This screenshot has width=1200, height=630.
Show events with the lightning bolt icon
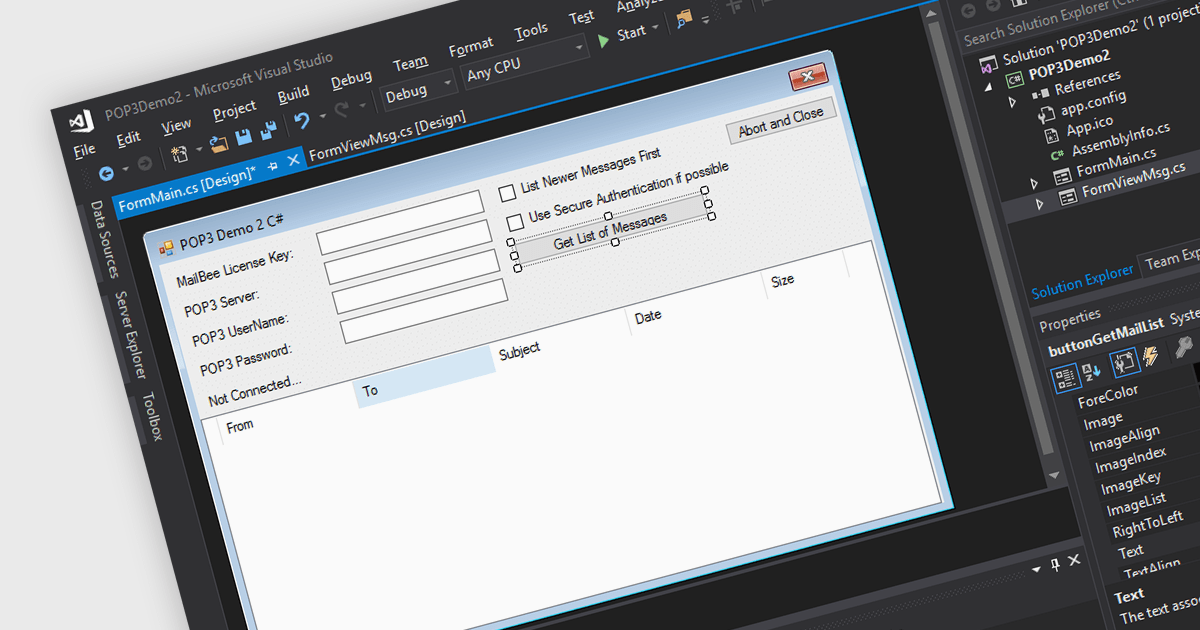1150,357
